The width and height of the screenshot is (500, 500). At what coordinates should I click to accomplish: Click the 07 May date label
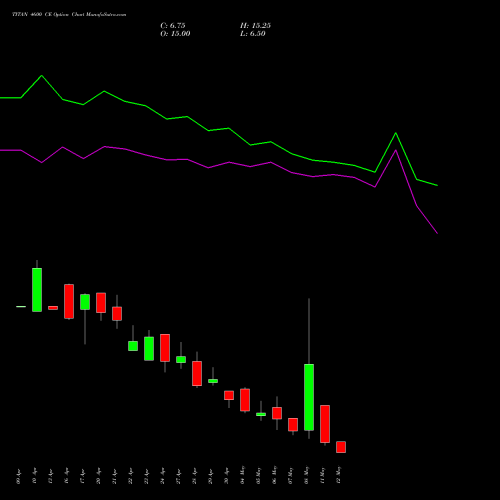tap(291, 475)
